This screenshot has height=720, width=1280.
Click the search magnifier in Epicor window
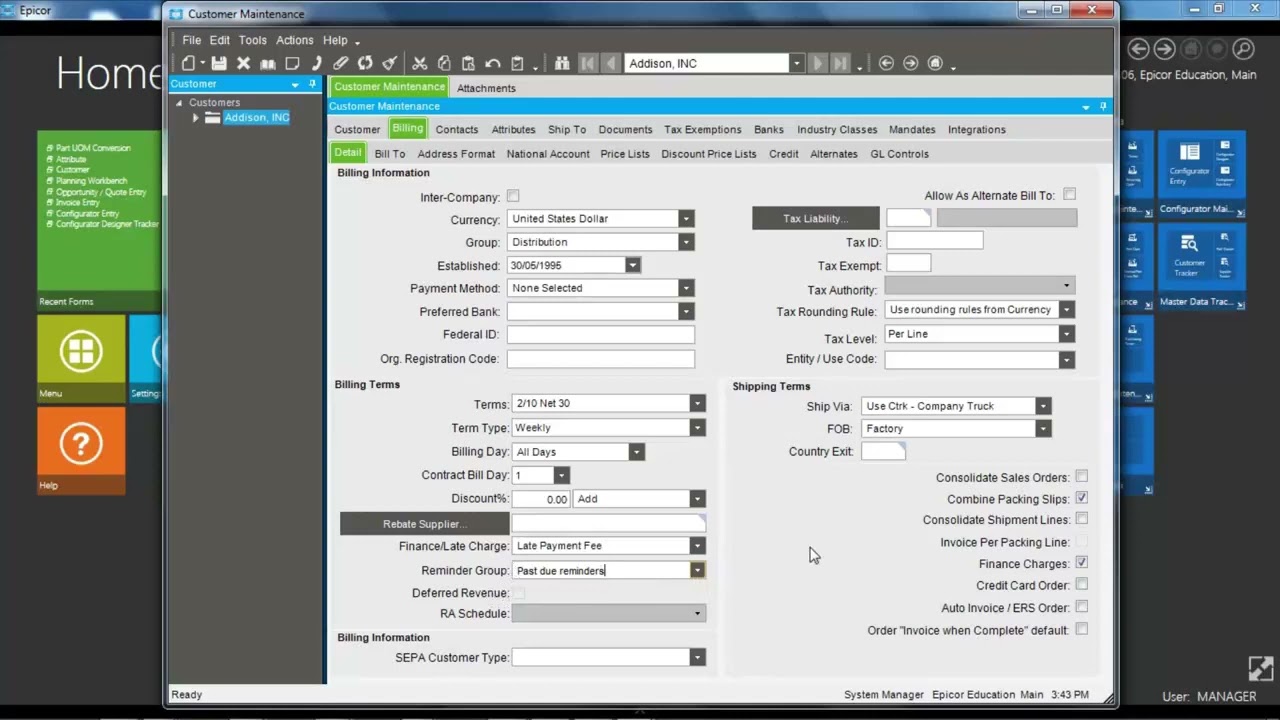[1242, 48]
